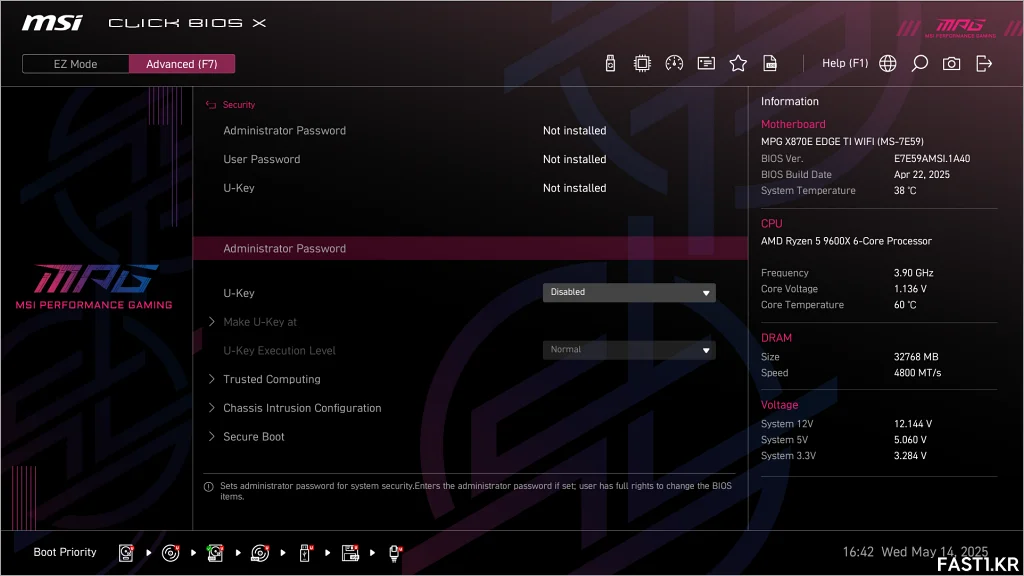Click the CPU heading in Information panel
The height and width of the screenshot is (576, 1024).
point(771,223)
